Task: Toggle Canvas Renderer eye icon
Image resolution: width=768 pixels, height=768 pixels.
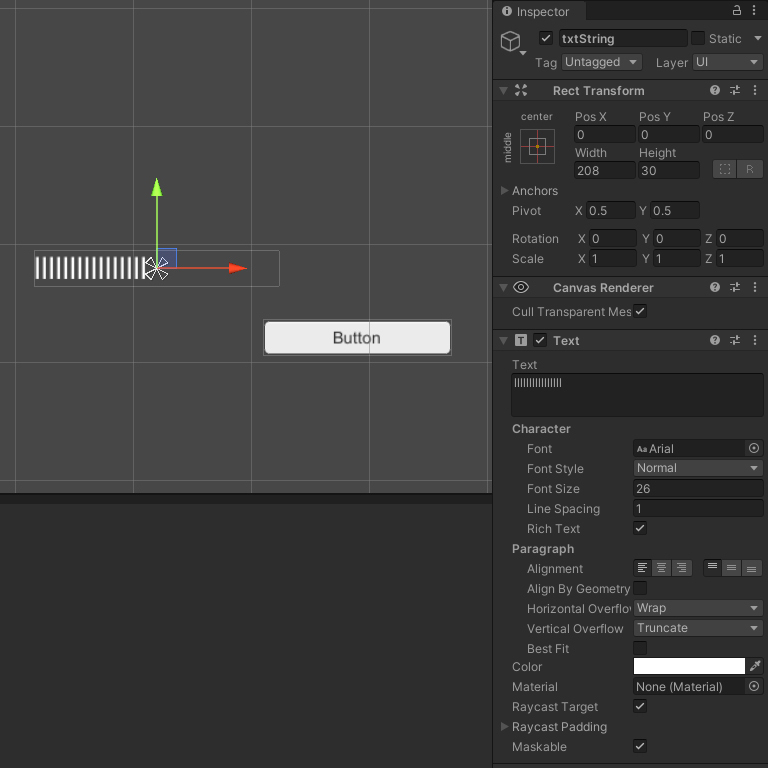Action: pyautogui.click(x=521, y=287)
